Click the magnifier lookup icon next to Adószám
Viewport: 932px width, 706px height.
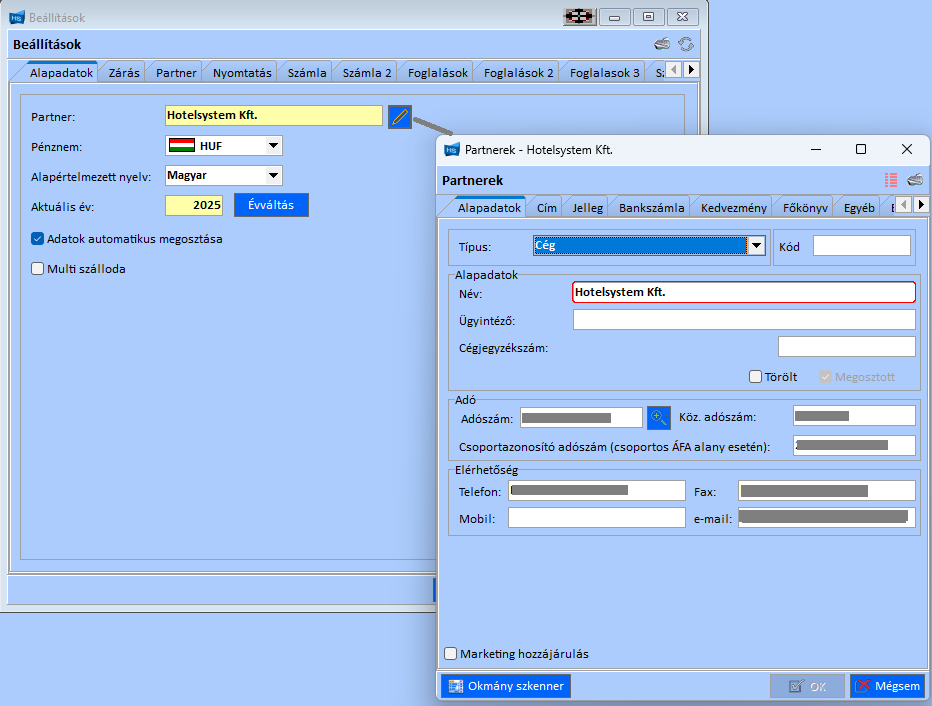click(659, 418)
